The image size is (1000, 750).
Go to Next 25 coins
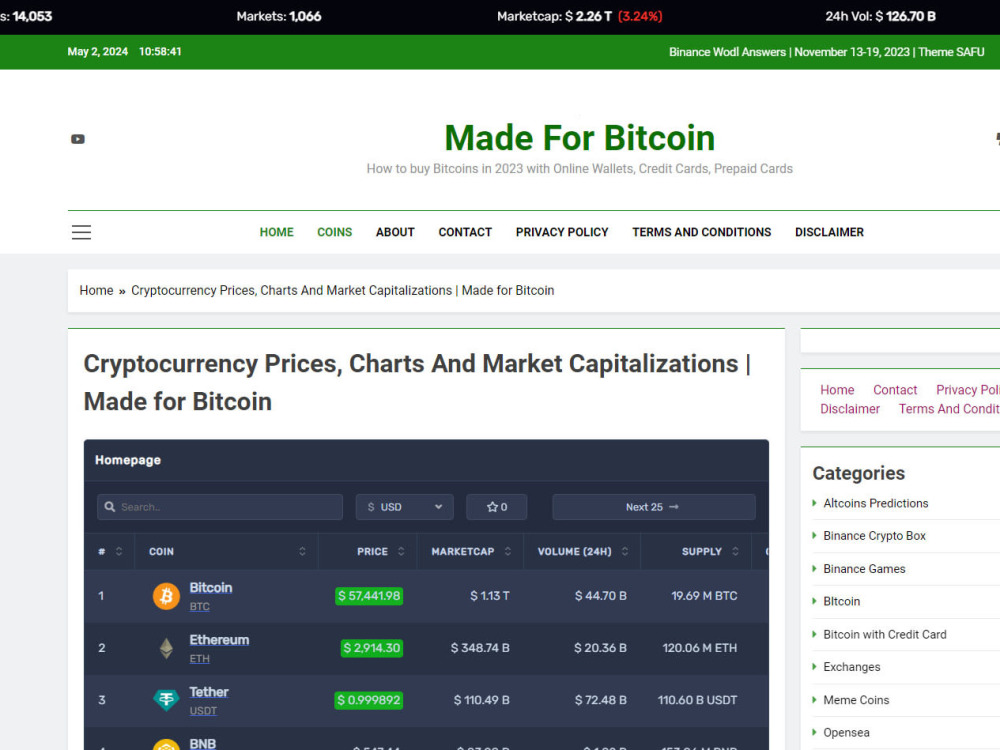point(654,507)
